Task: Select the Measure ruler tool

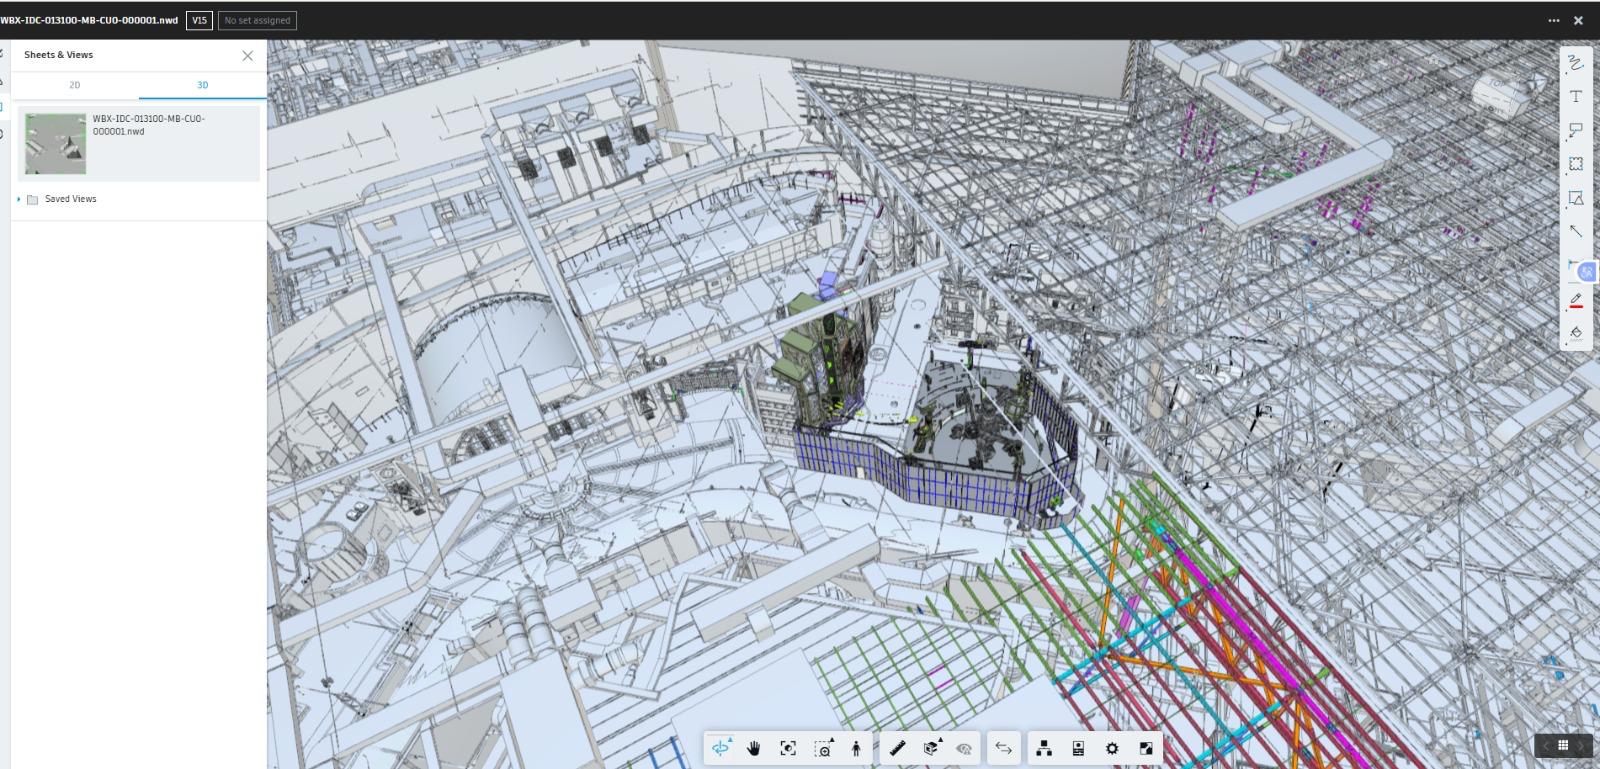Action: [x=897, y=748]
